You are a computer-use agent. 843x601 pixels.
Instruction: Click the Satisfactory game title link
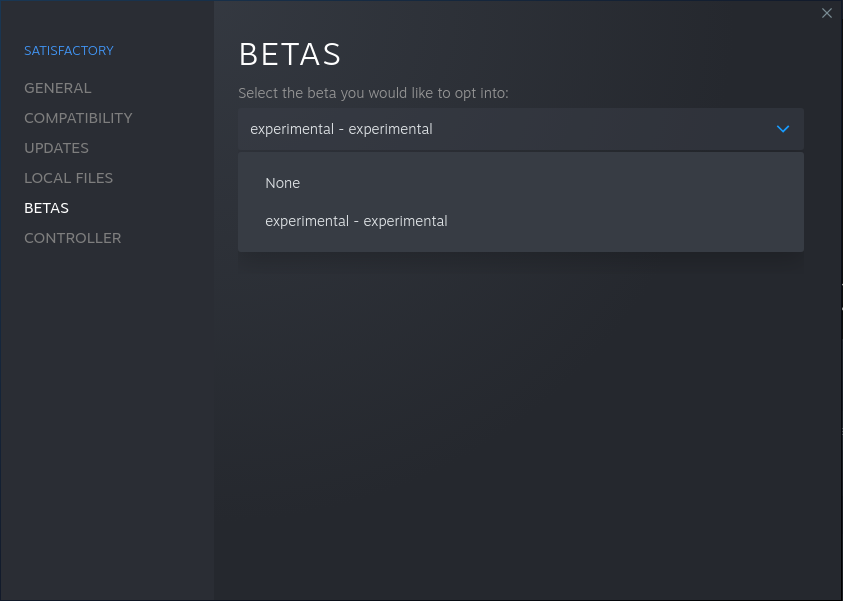69,51
